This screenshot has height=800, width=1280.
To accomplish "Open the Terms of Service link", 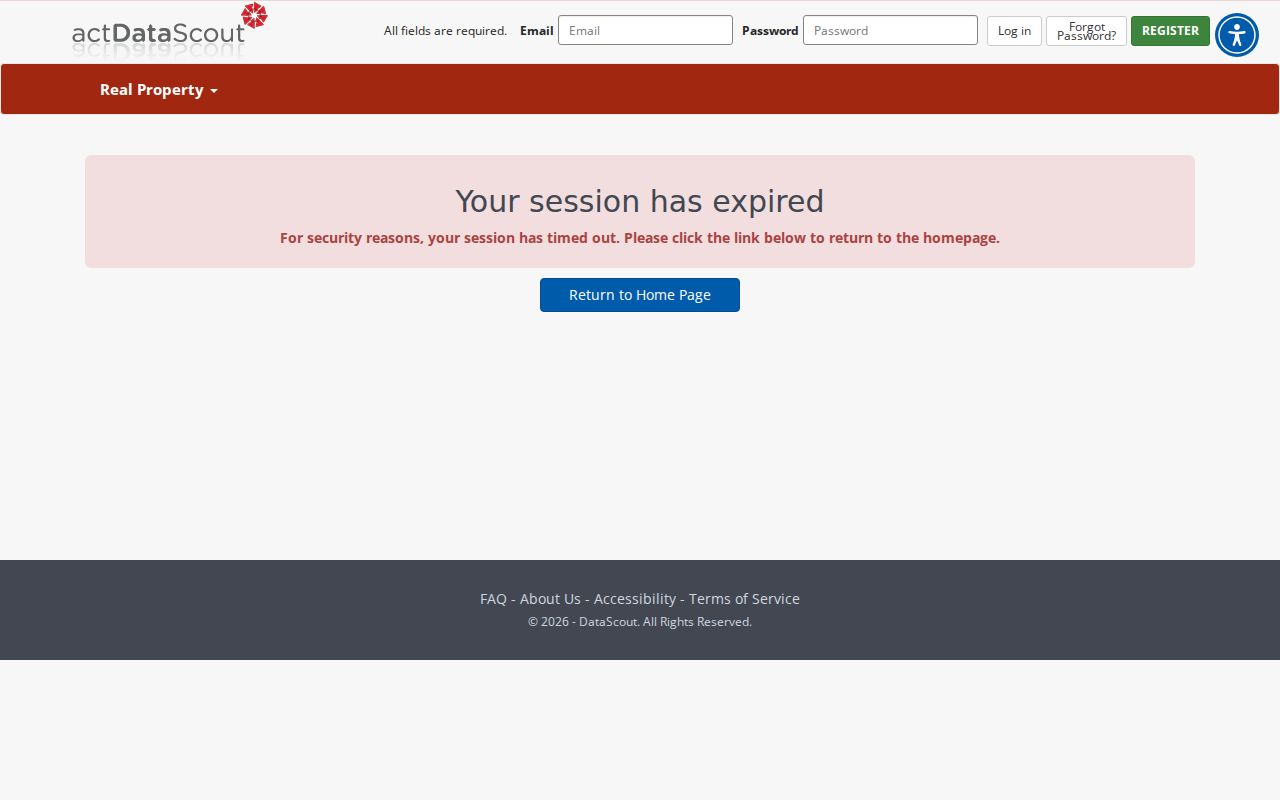I will coord(744,599).
